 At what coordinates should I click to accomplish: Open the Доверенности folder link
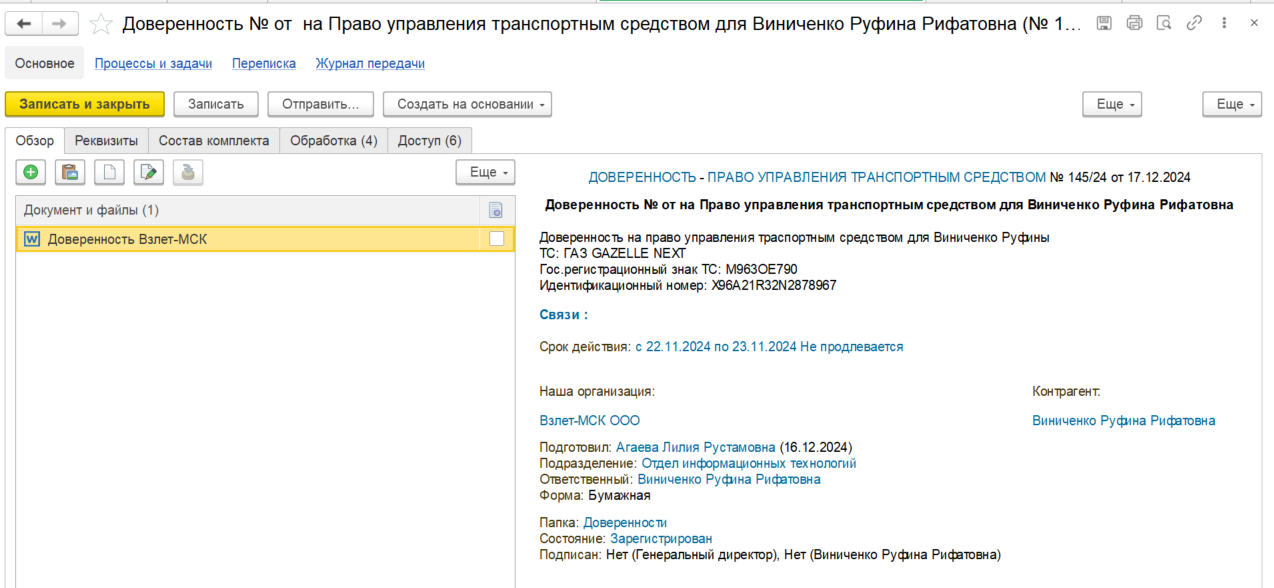click(x=625, y=522)
